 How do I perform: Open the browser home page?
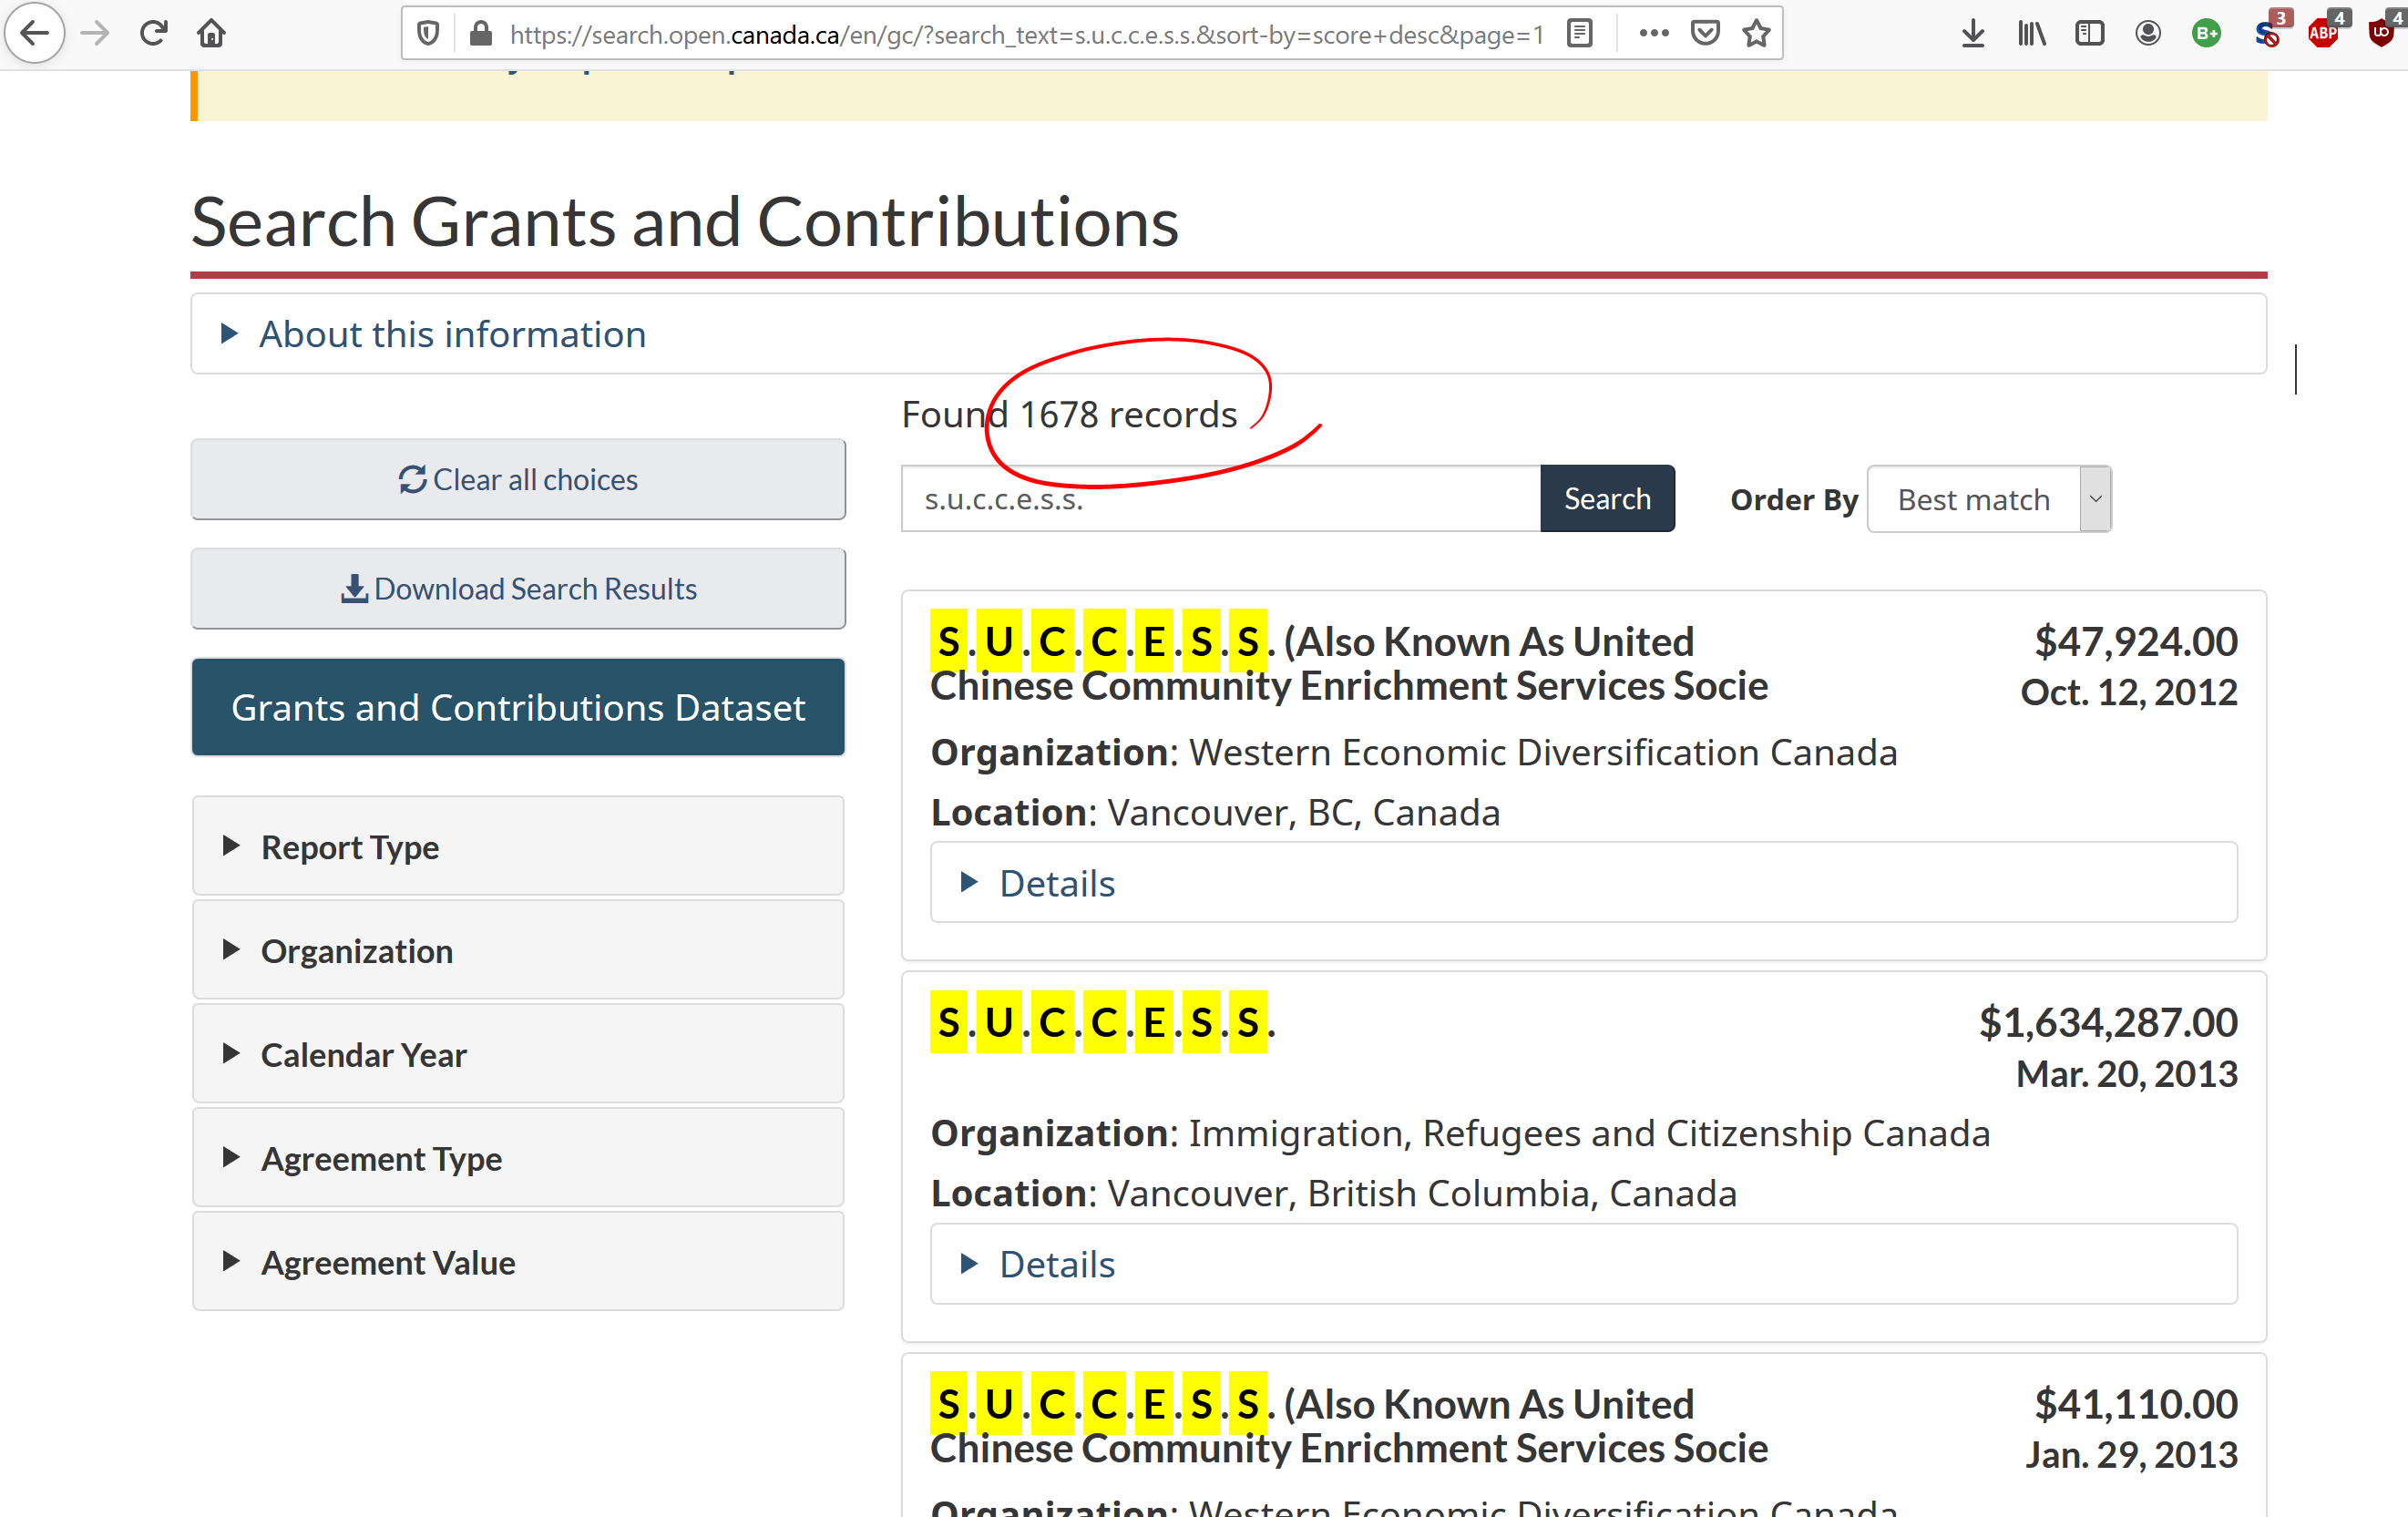211,33
